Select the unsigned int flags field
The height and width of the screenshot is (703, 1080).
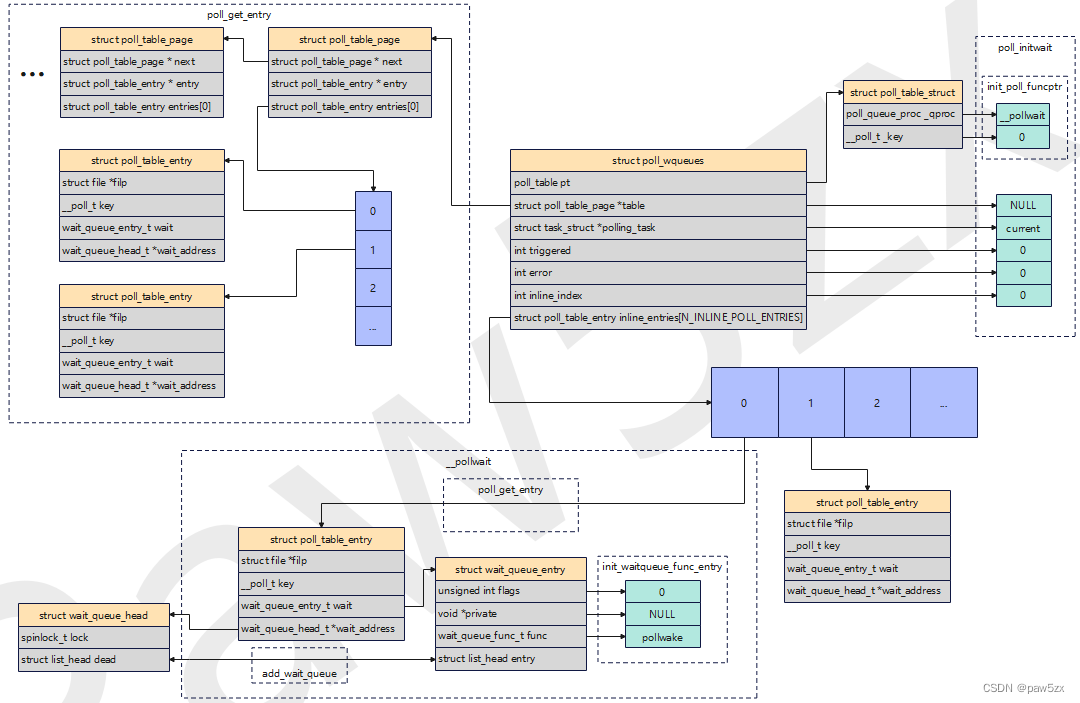tap(510, 591)
